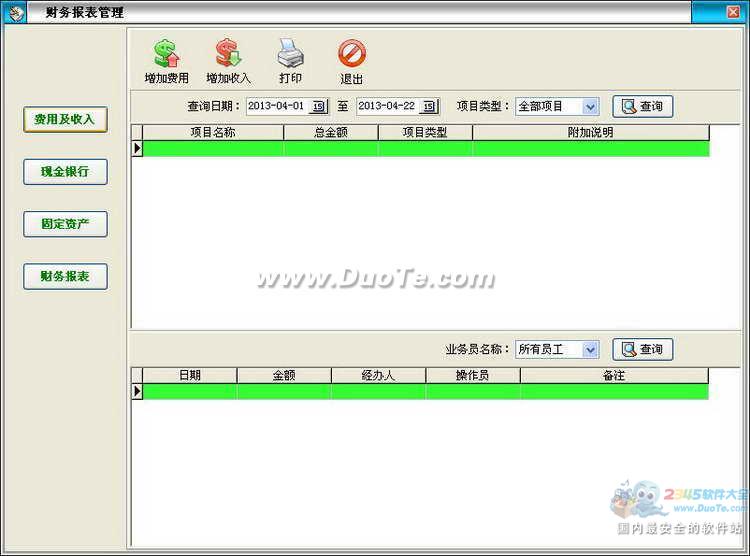Click 查询 button beside 项目类型

(x=642, y=106)
